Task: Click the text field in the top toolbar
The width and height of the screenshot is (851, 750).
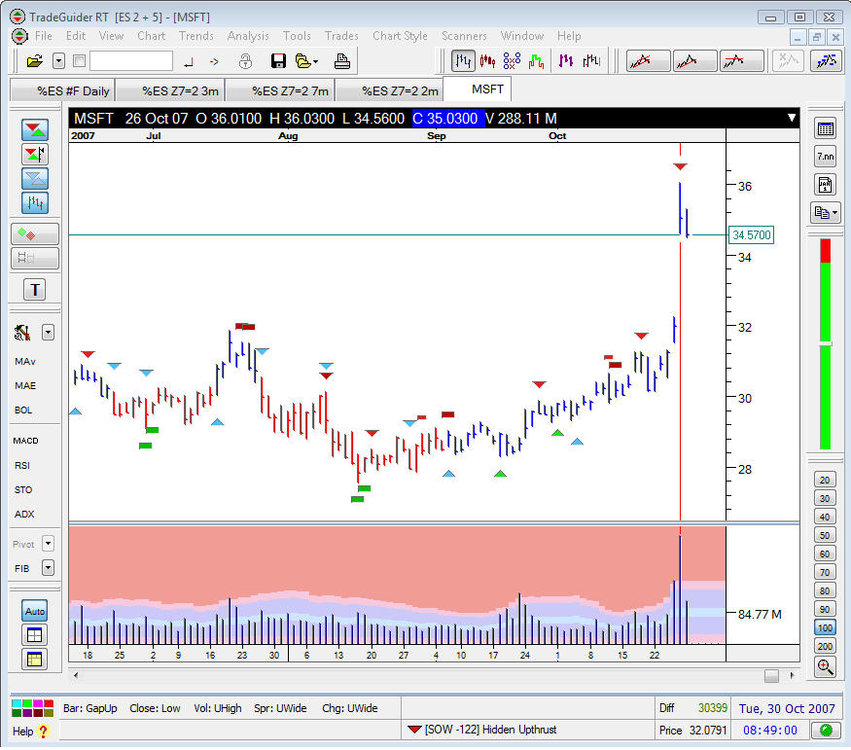Action: [131, 61]
